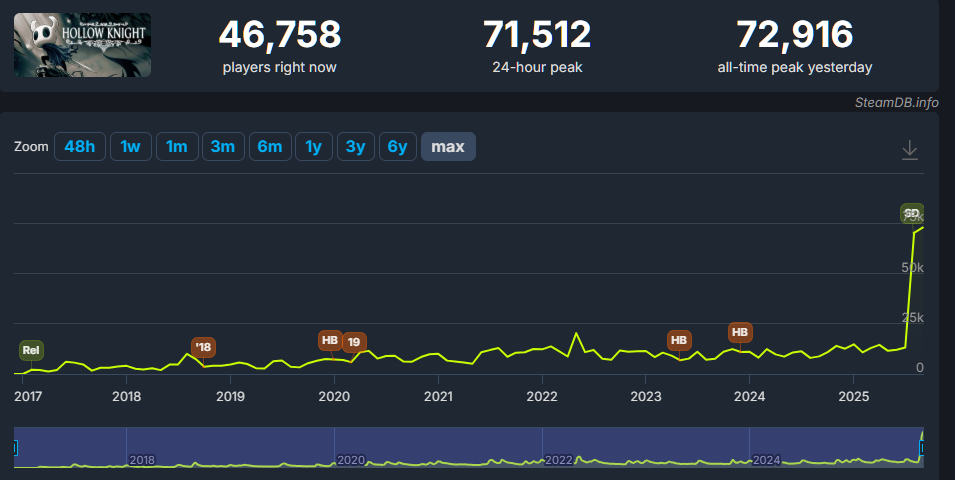
Task: Set zoom to 3m
Action: click(223, 147)
